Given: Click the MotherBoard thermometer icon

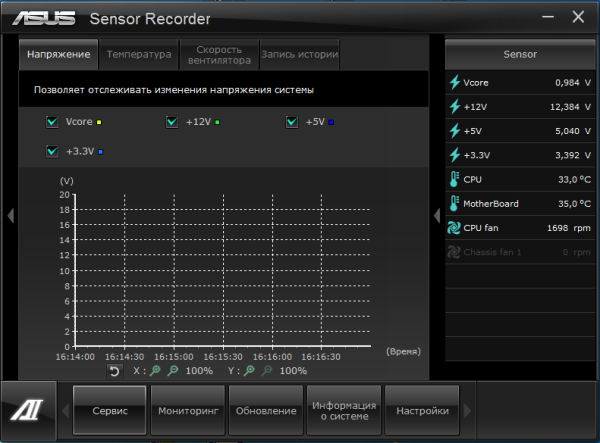Looking at the screenshot, I should [x=454, y=203].
